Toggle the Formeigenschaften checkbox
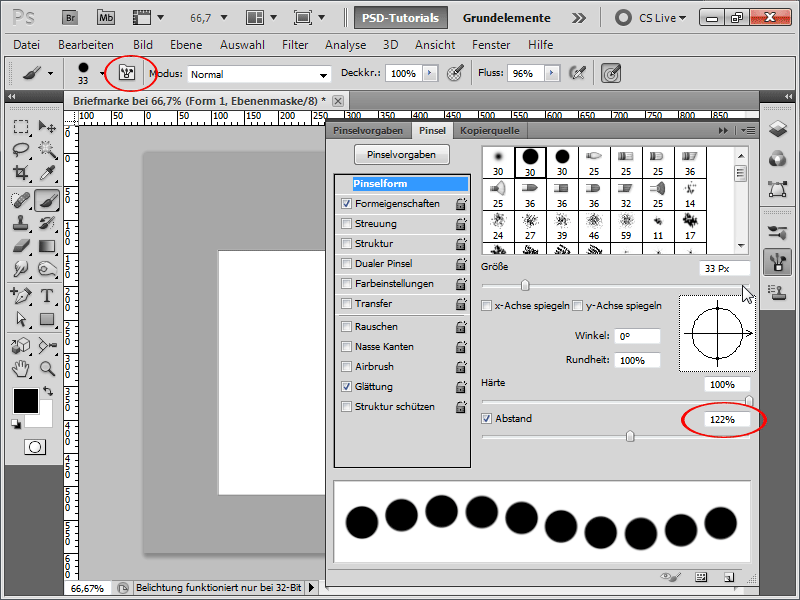The image size is (800, 600). [346, 204]
